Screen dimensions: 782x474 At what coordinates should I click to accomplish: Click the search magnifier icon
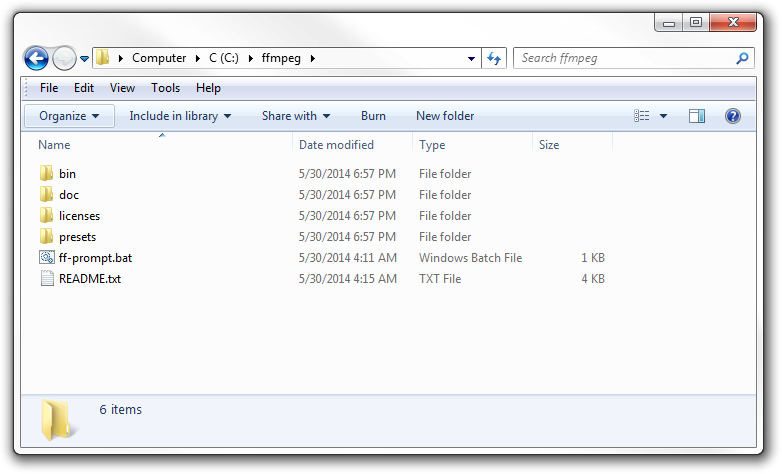(x=743, y=58)
